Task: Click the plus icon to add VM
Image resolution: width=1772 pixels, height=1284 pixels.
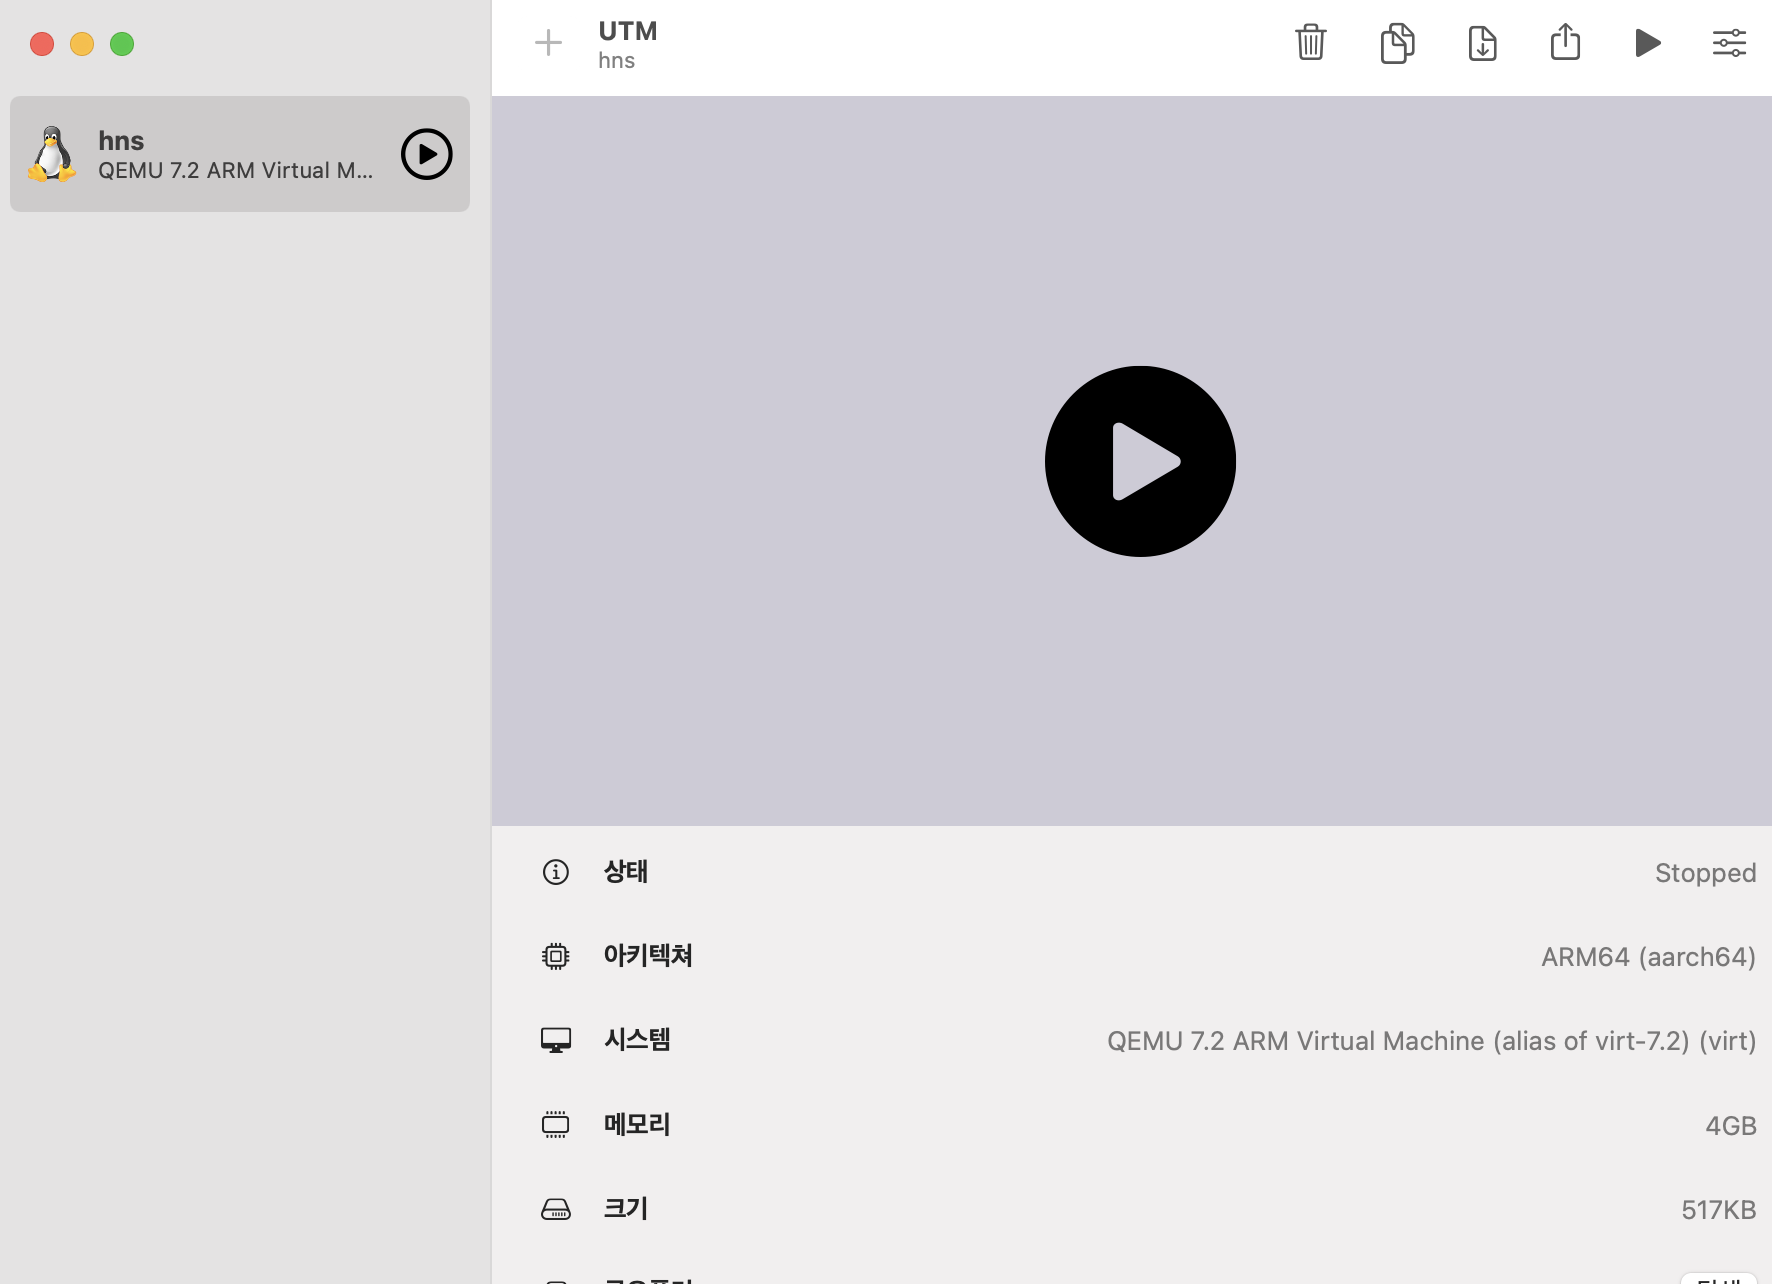Action: 548,43
